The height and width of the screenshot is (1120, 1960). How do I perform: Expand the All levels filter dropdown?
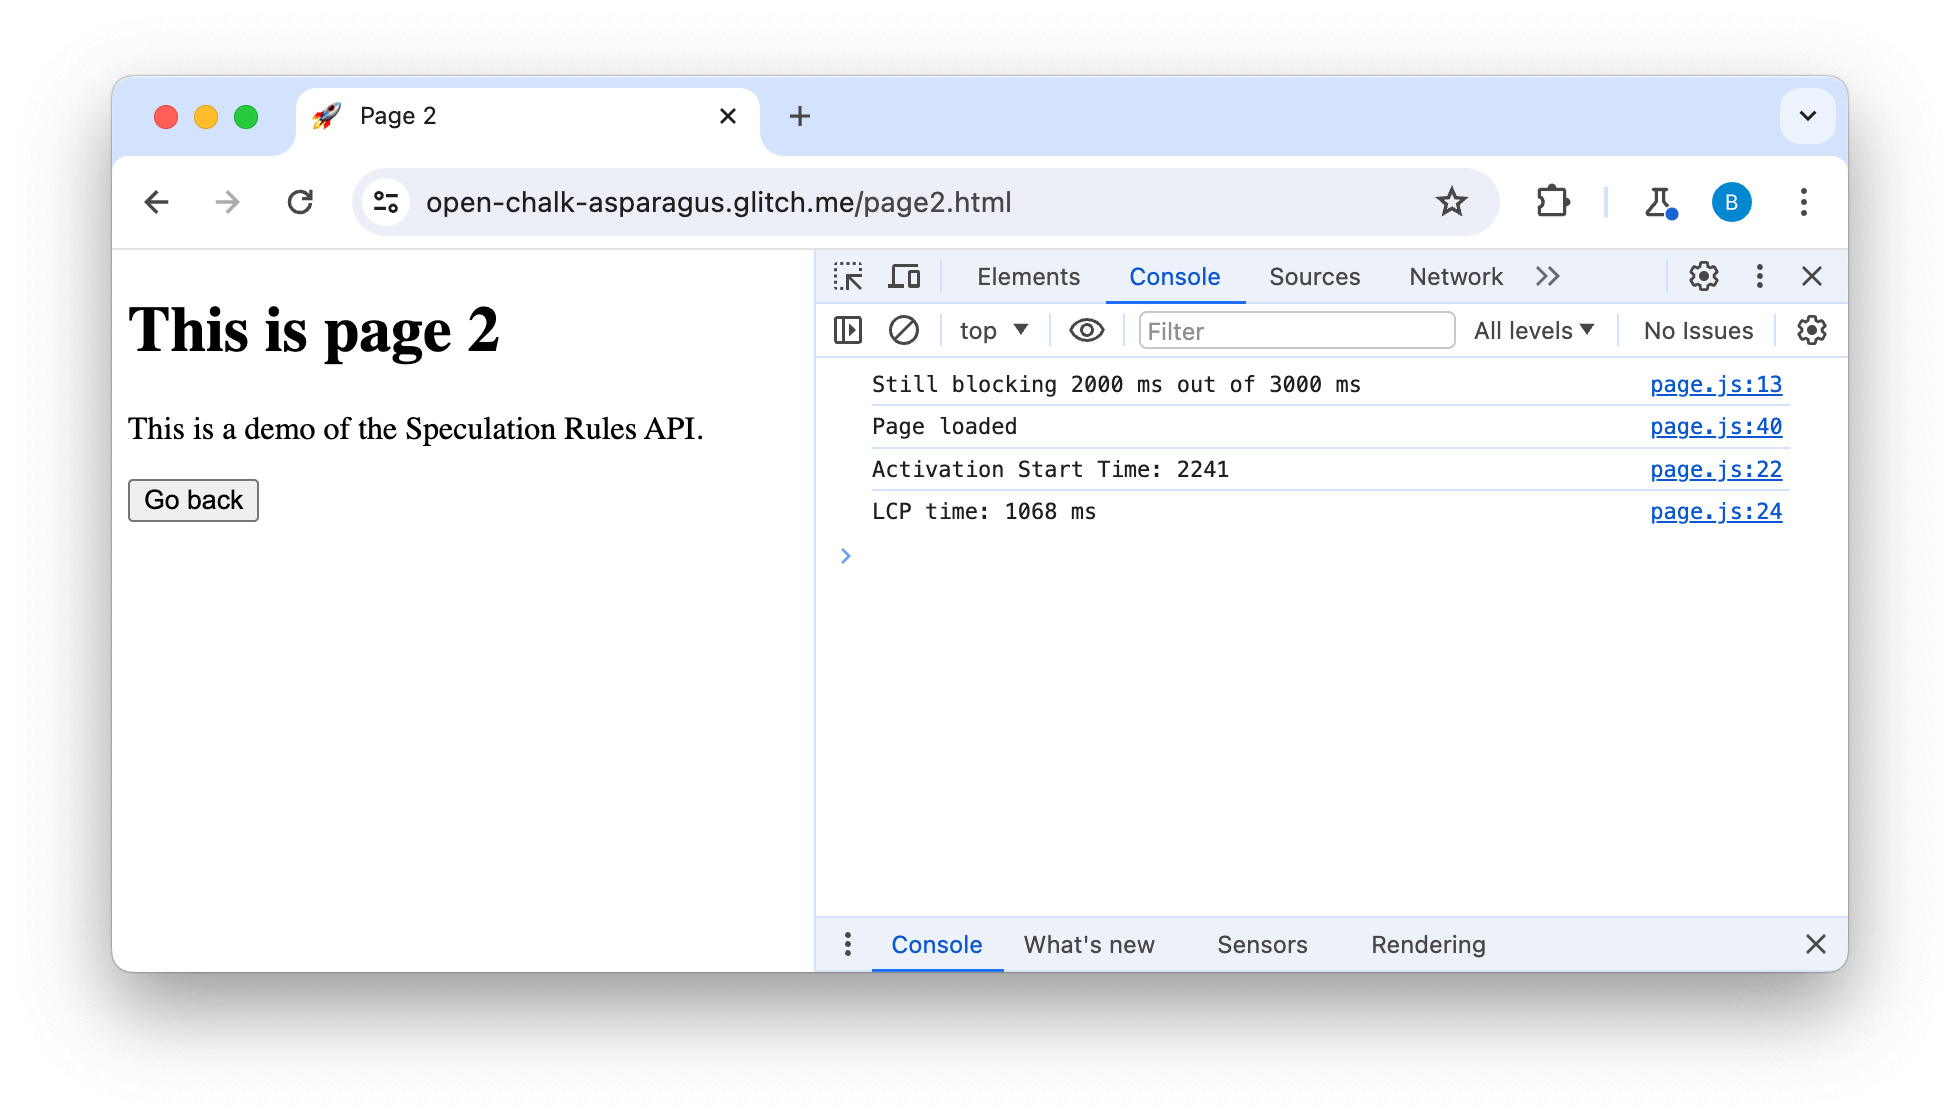click(x=1535, y=330)
